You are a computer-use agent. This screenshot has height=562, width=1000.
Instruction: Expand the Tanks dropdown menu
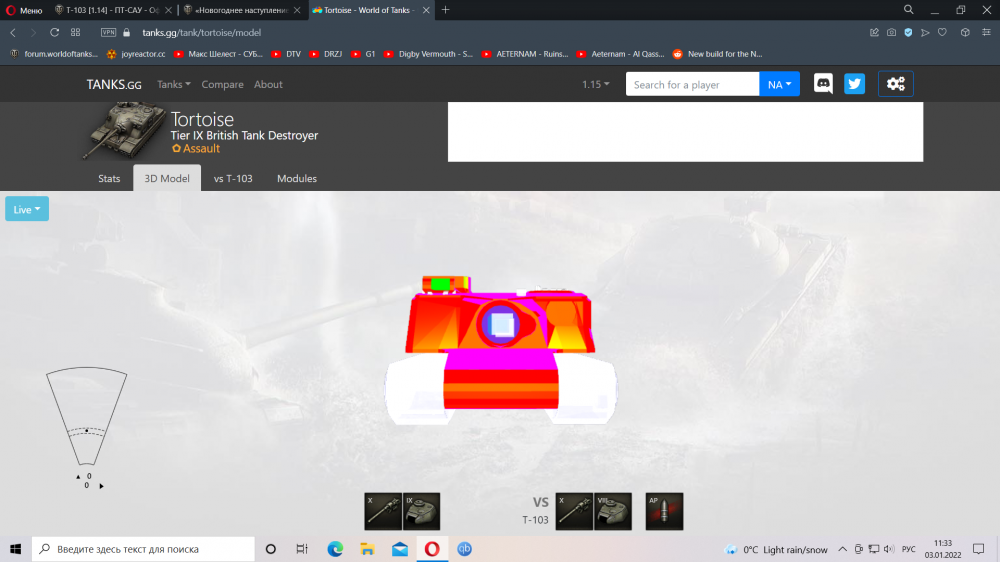tap(174, 85)
